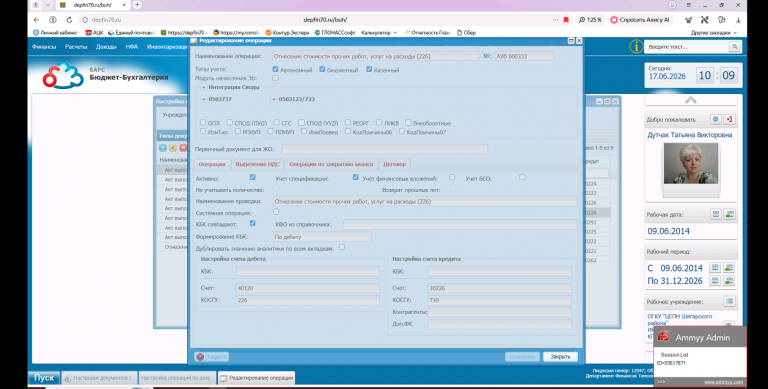The height and width of the screenshot is (389, 768).
Task: Click green reset icon for period start 09.06.2014
Action: coord(729,267)
